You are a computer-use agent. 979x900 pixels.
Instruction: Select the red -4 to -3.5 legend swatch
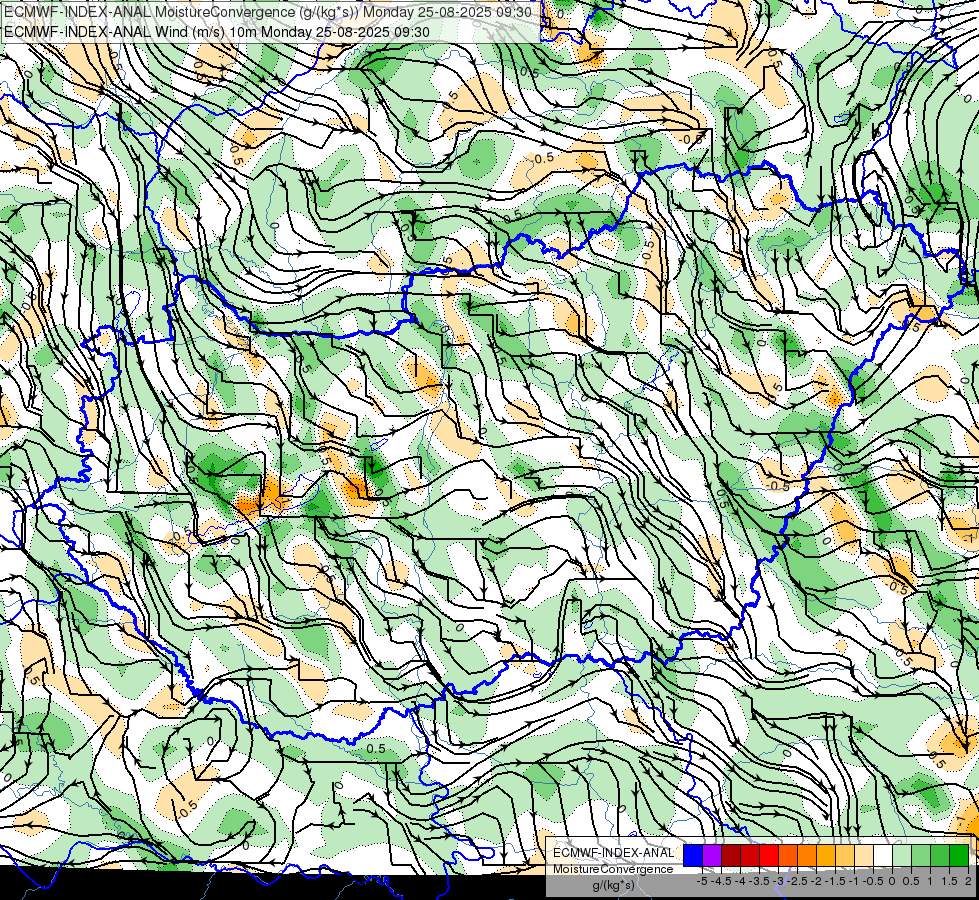750,856
